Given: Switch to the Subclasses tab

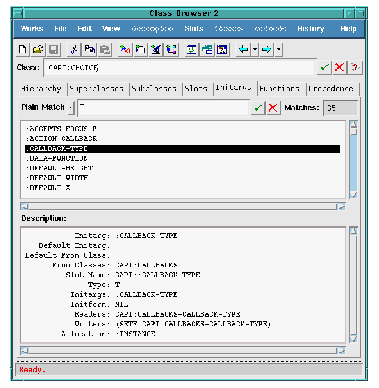Looking at the screenshot, I should 154,89.
